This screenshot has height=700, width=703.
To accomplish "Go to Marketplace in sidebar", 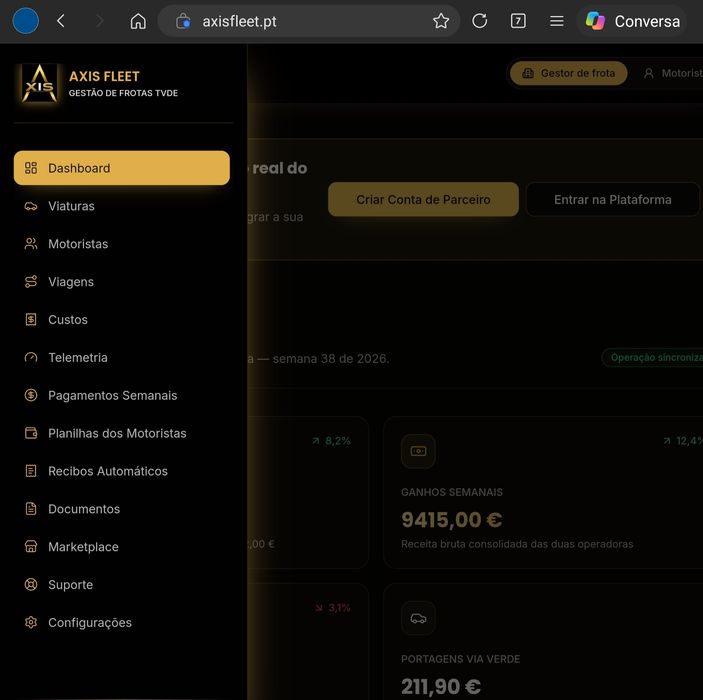I will pyautogui.click(x=122, y=547).
